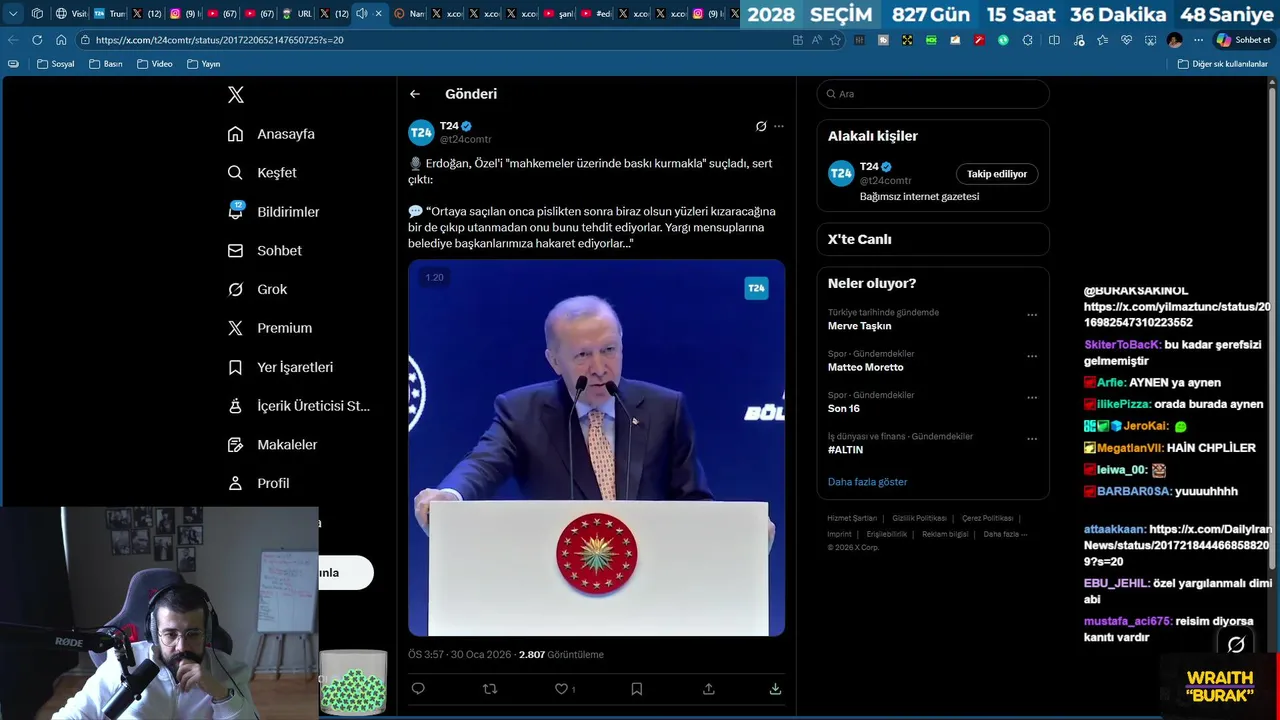The image size is (1280, 720).
Task: Open Yer İşaretleri bookmarks
Action: pos(281,367)
